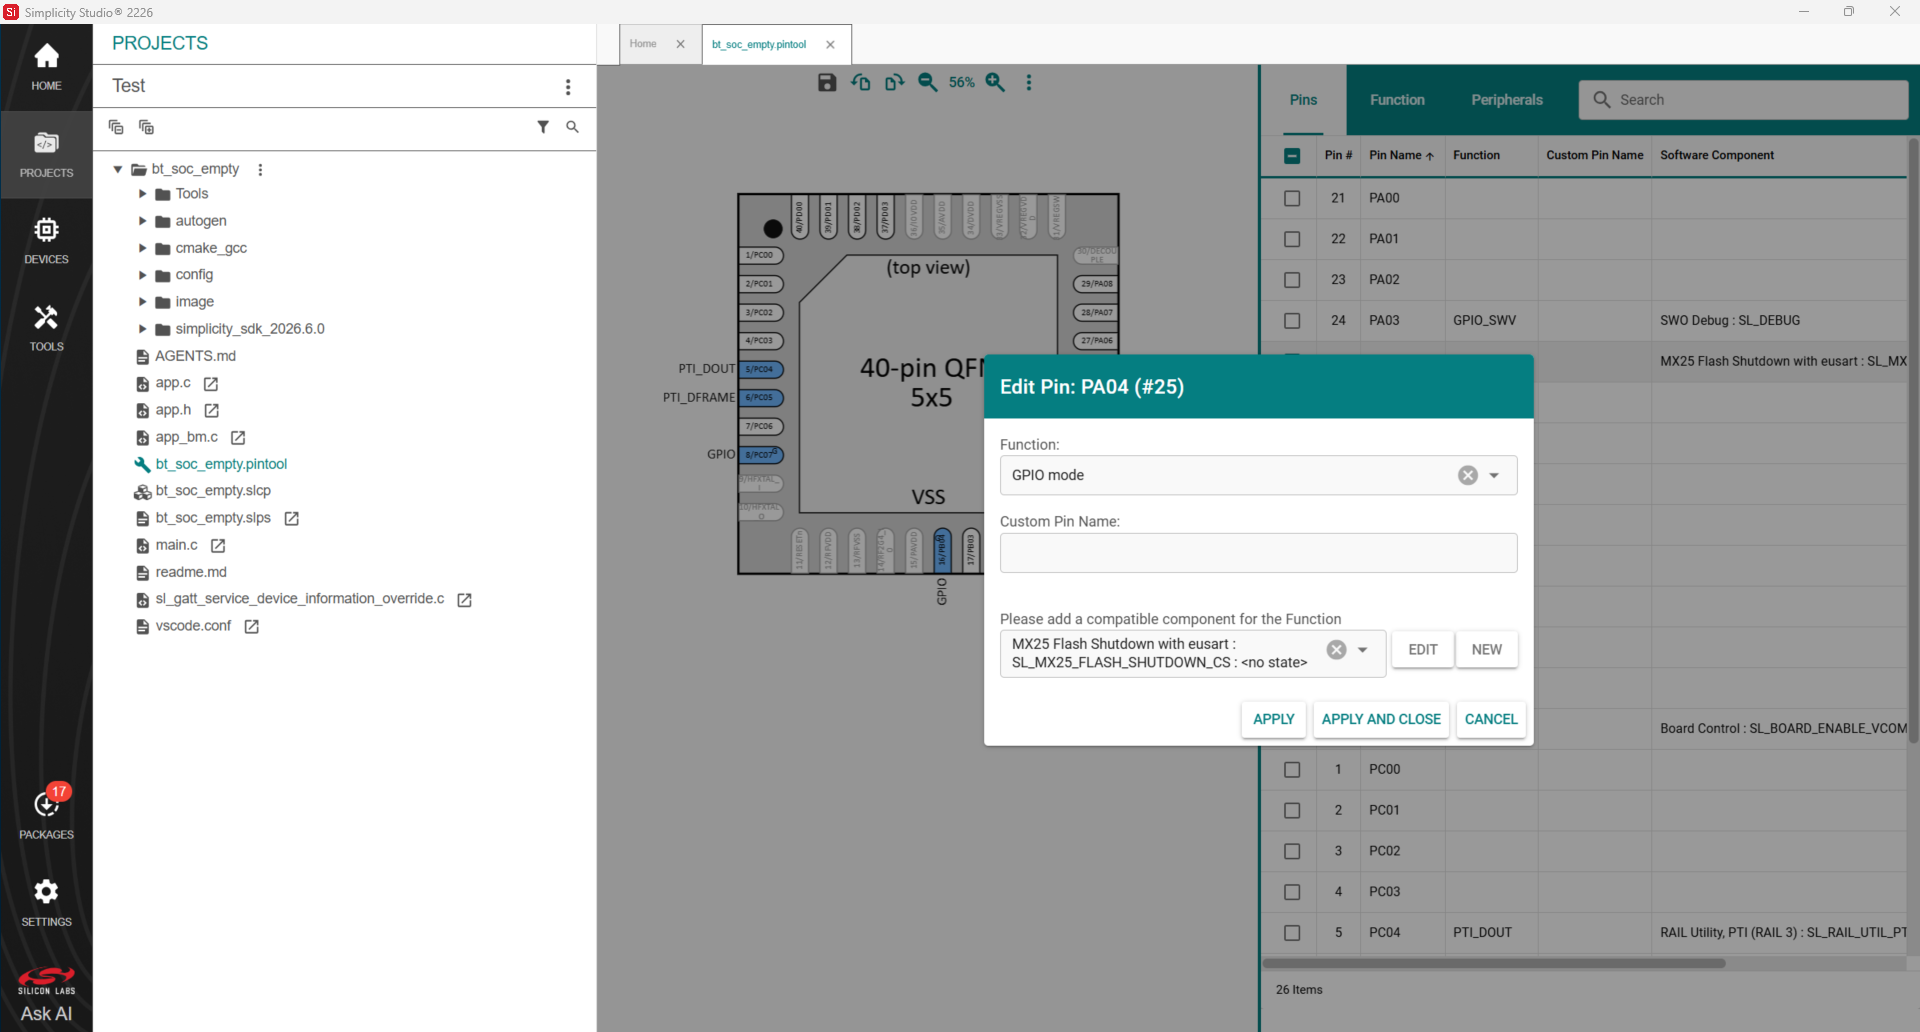Expand the Tools folder
1920x1032 pixels.
pyautogui.click(x=142, y=194)
